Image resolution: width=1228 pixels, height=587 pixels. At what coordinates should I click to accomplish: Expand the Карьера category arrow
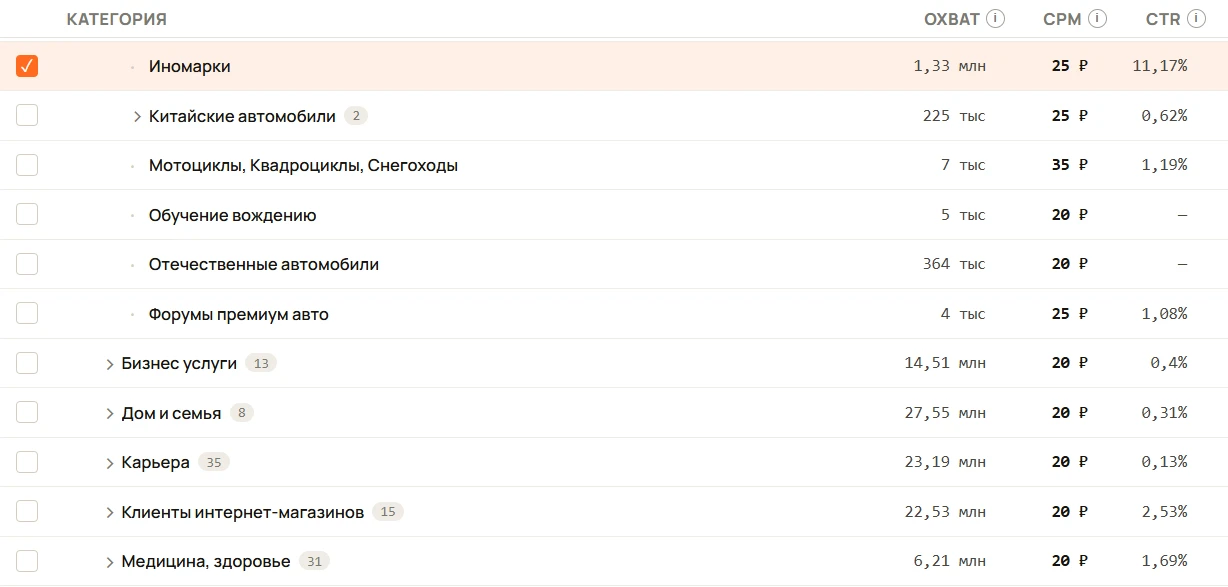point(110,463)
